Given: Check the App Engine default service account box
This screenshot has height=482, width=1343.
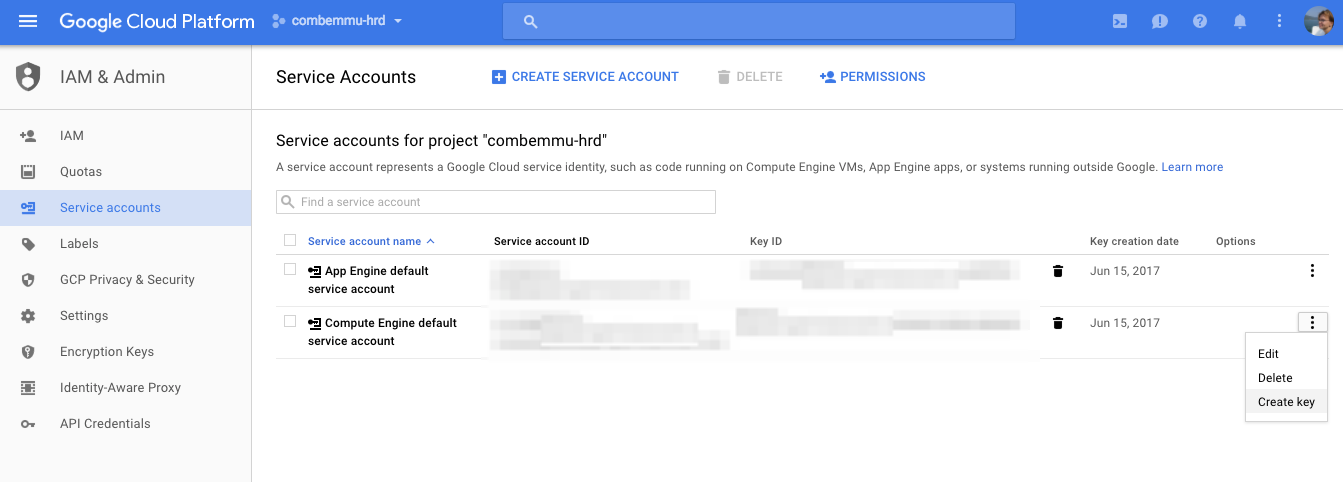Looking at the screenshot, I should pyautogui.click(x=290, y=269).
